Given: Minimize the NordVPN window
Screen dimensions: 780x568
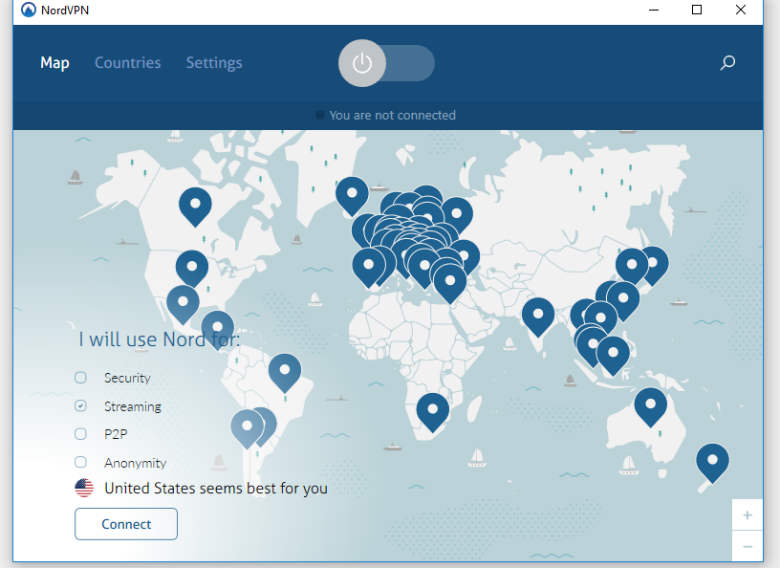Looking at the screenshot, I should point(654,10).
